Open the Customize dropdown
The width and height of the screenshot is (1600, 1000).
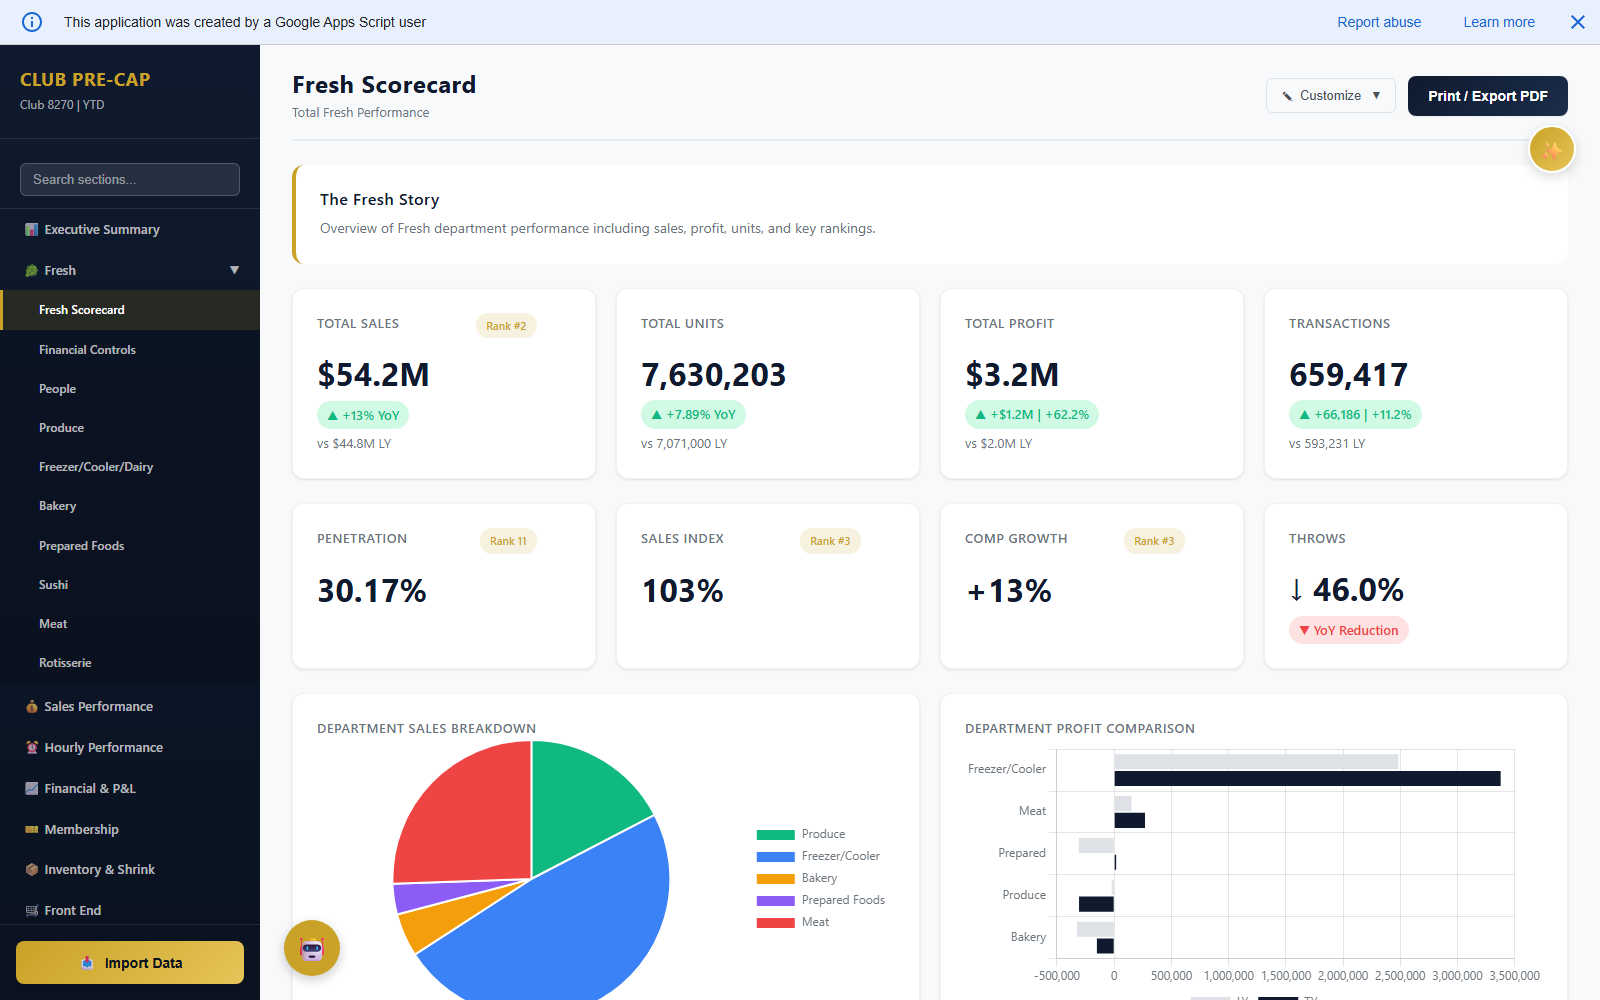pos(1330,96)
